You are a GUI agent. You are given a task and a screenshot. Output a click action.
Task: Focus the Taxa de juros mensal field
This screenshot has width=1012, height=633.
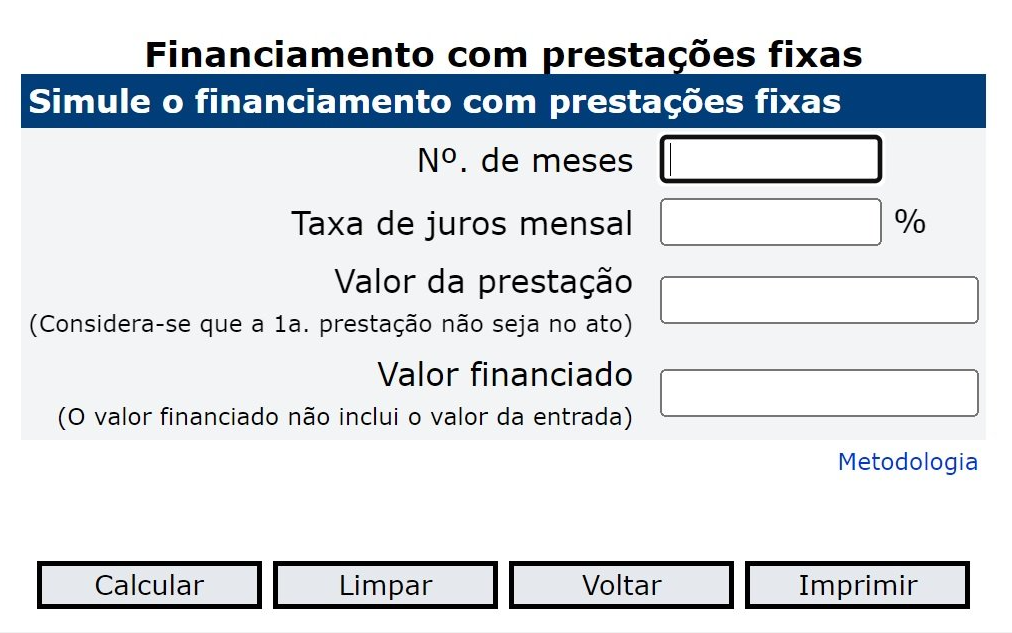click(770, 222)
